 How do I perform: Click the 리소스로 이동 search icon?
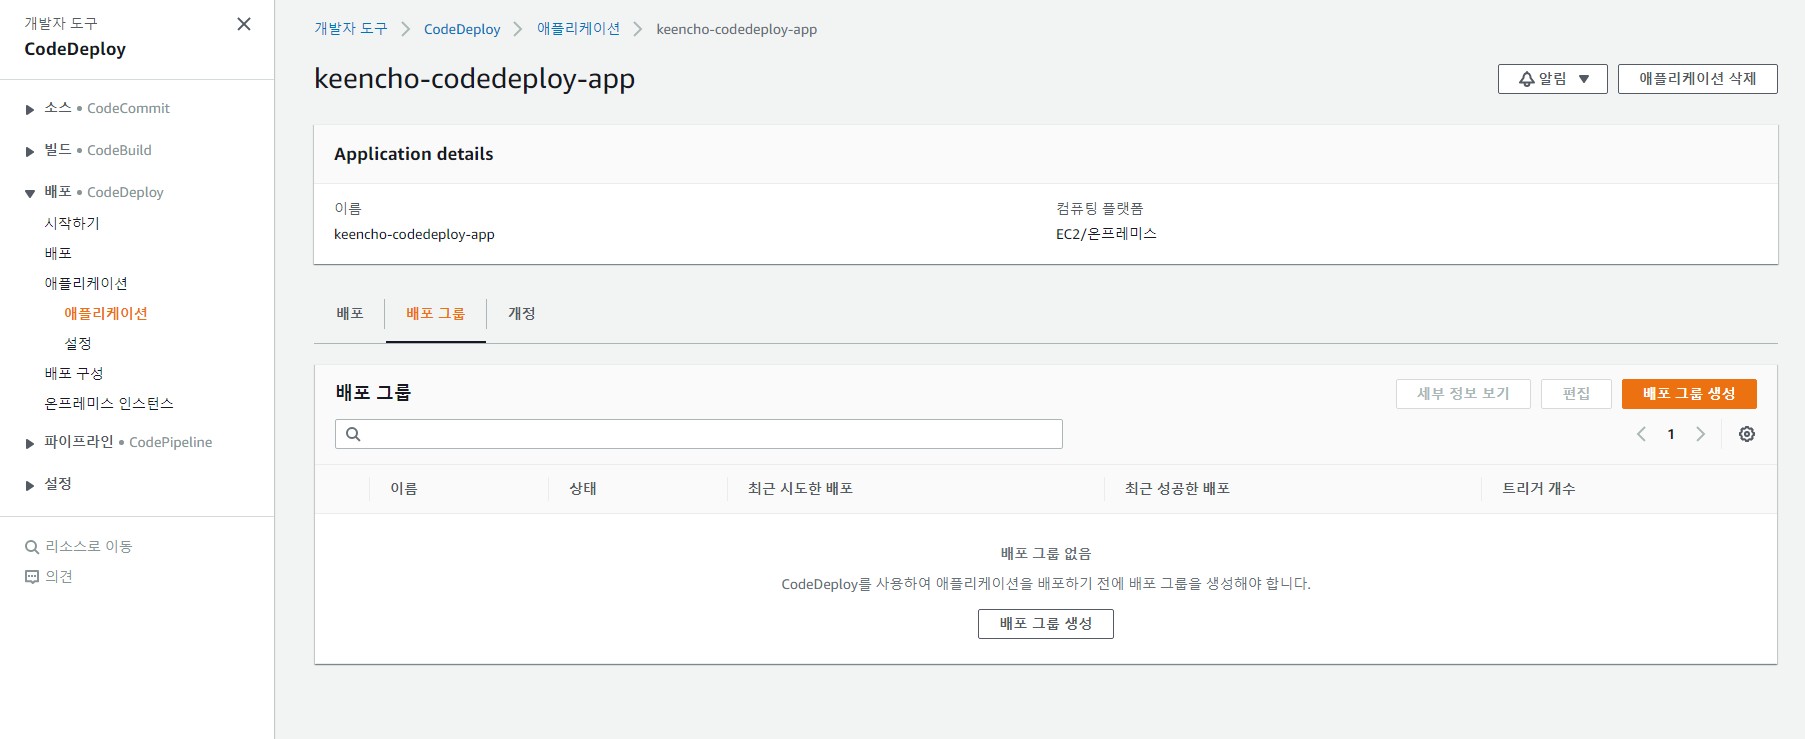32,547
